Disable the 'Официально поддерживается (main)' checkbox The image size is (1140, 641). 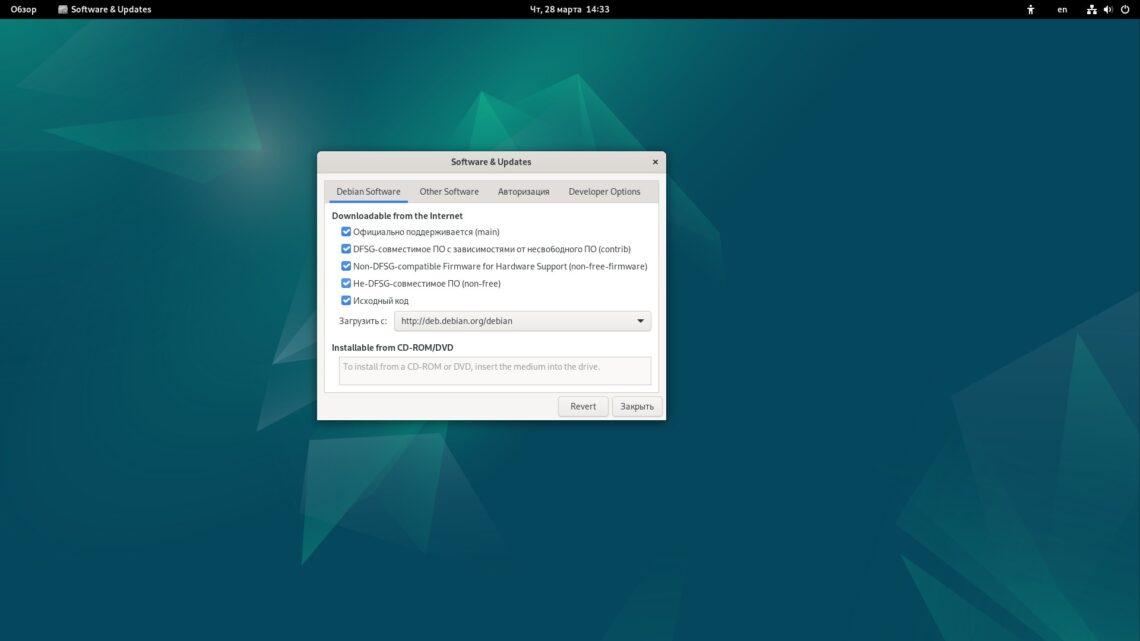(x=345, y=231)
